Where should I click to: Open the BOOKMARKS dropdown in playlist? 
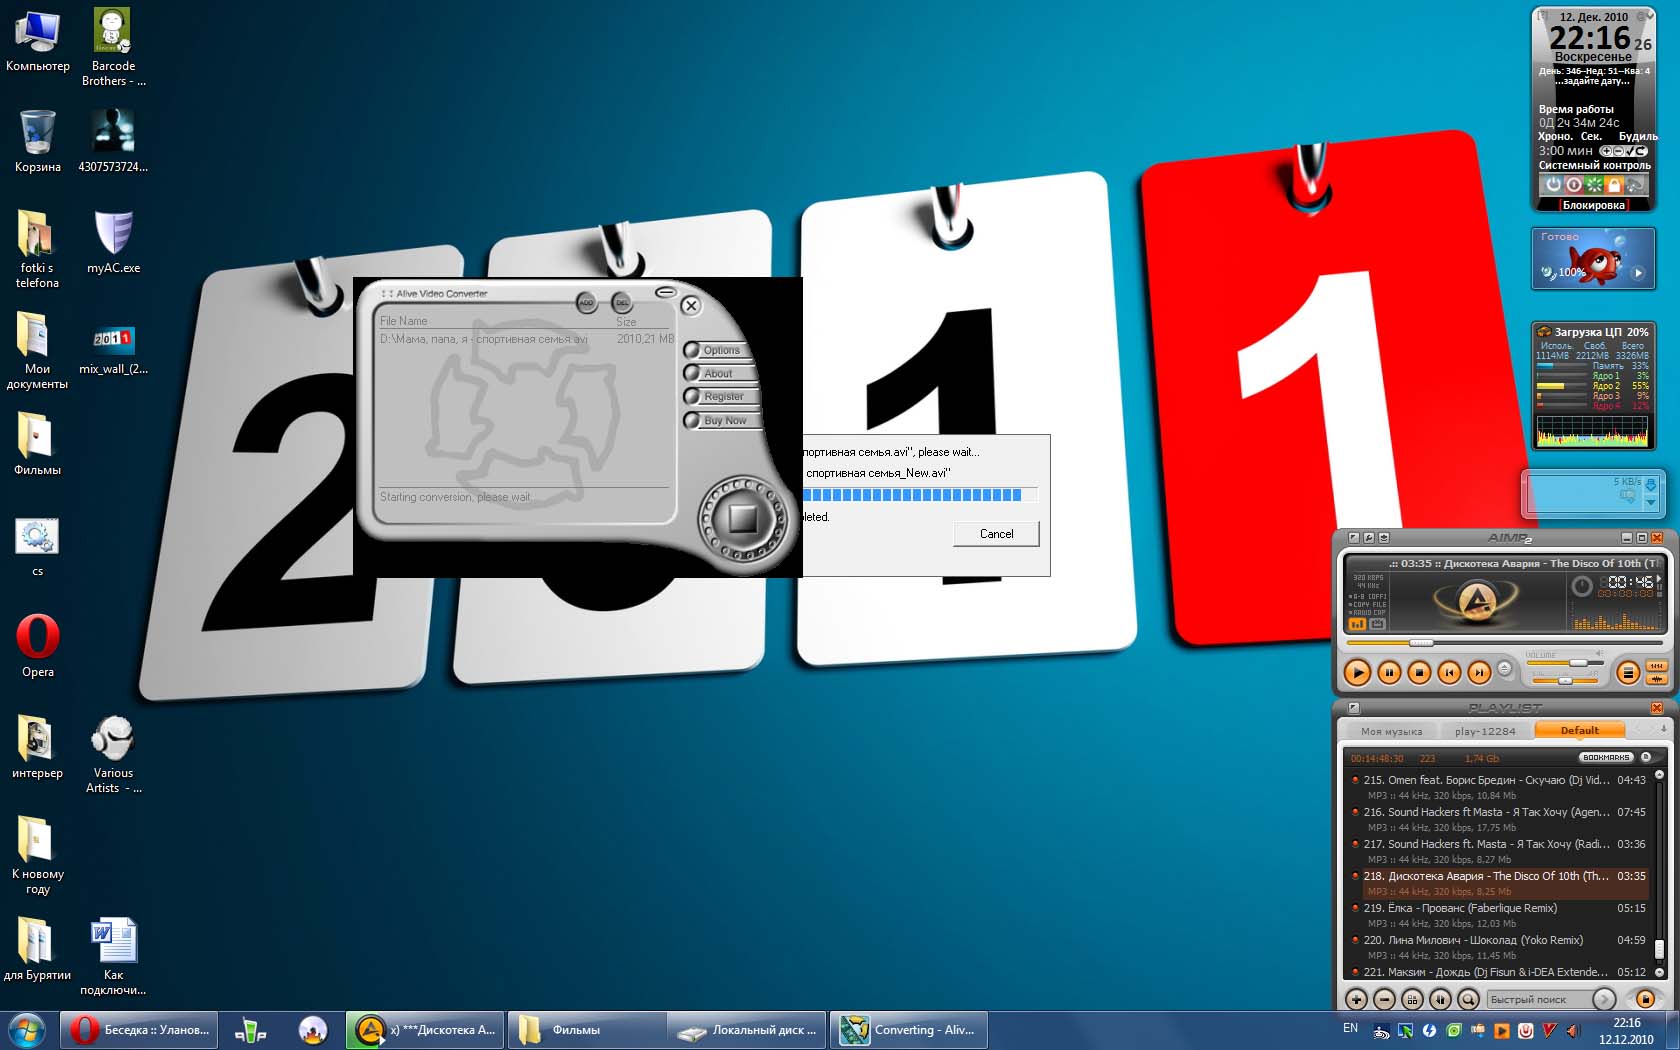point(1606,757)
